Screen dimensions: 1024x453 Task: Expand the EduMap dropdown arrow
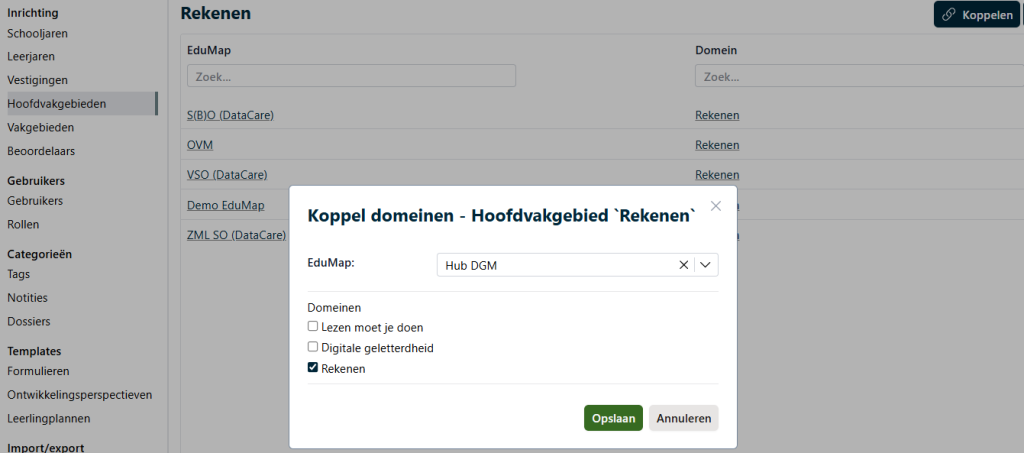[705, 265]
